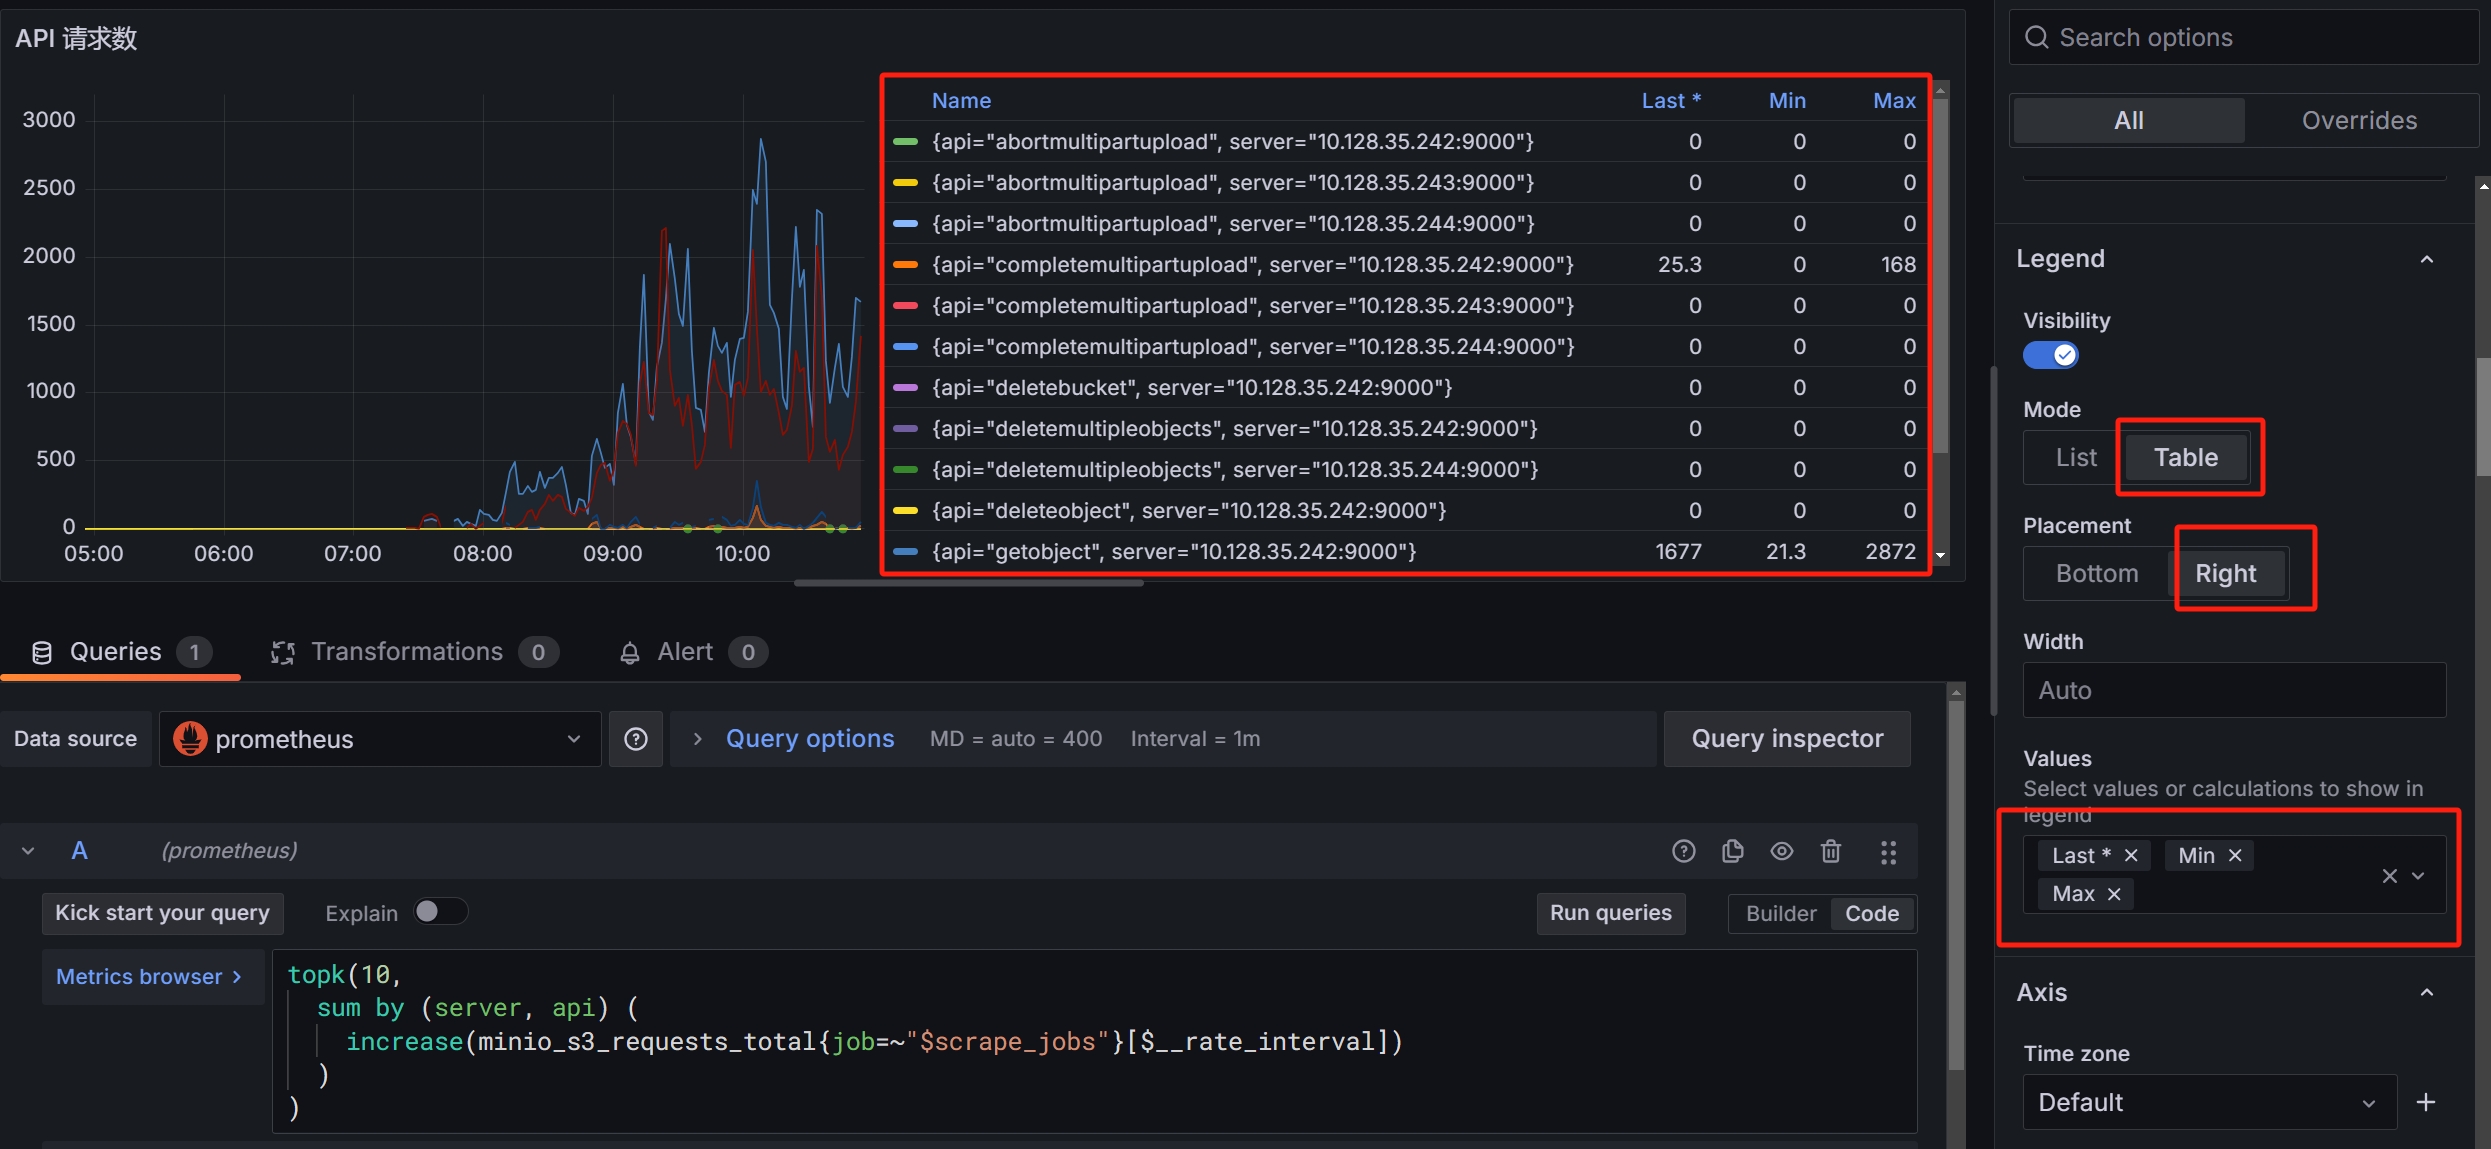This screenshot has height=1149, width=2491.
Task: Expand Query options chevron
Action: (698, 739)
